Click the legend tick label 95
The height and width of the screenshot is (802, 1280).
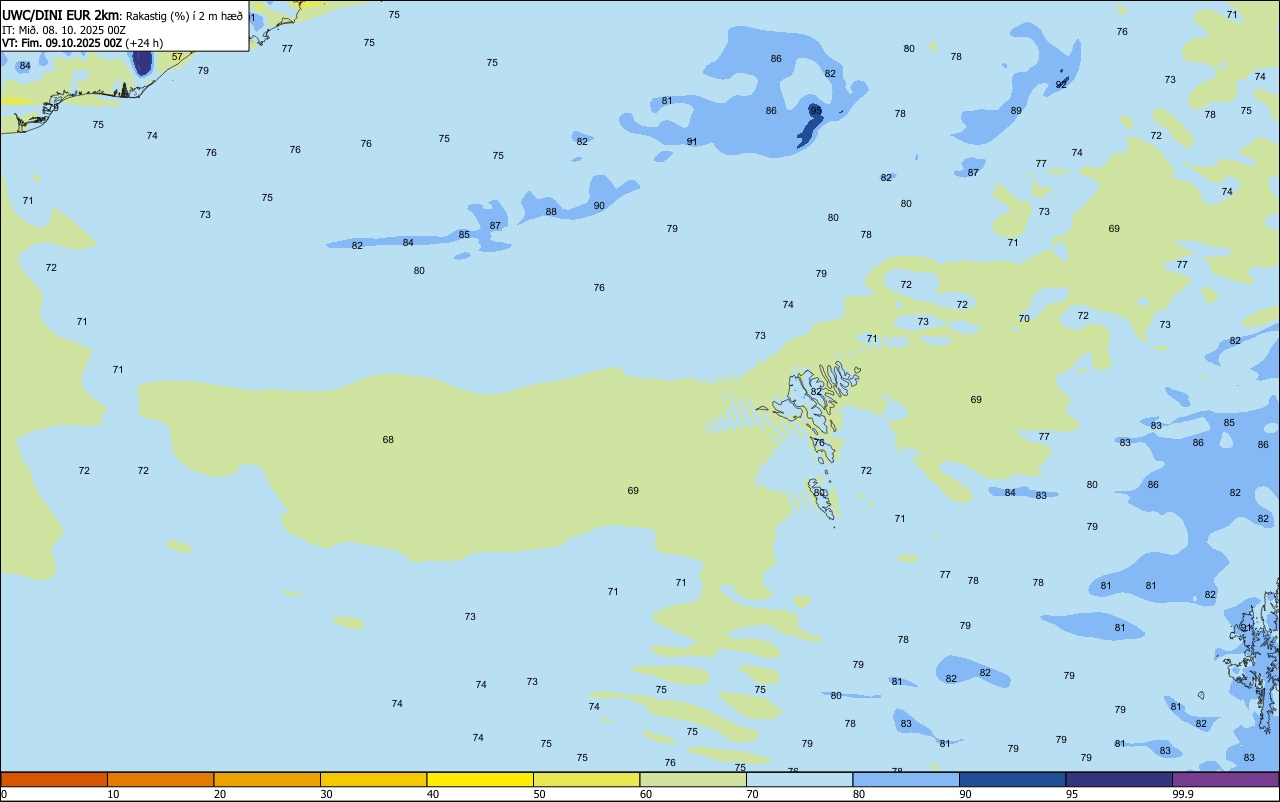click(x=1072, y=794)
